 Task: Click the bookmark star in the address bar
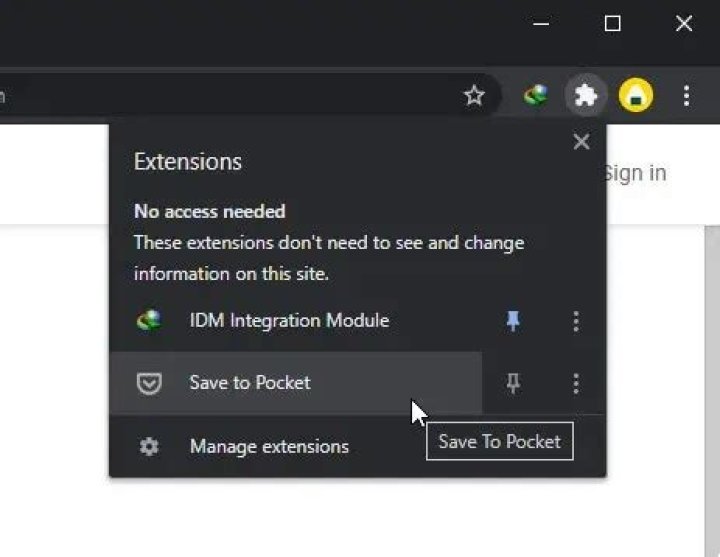474,96
